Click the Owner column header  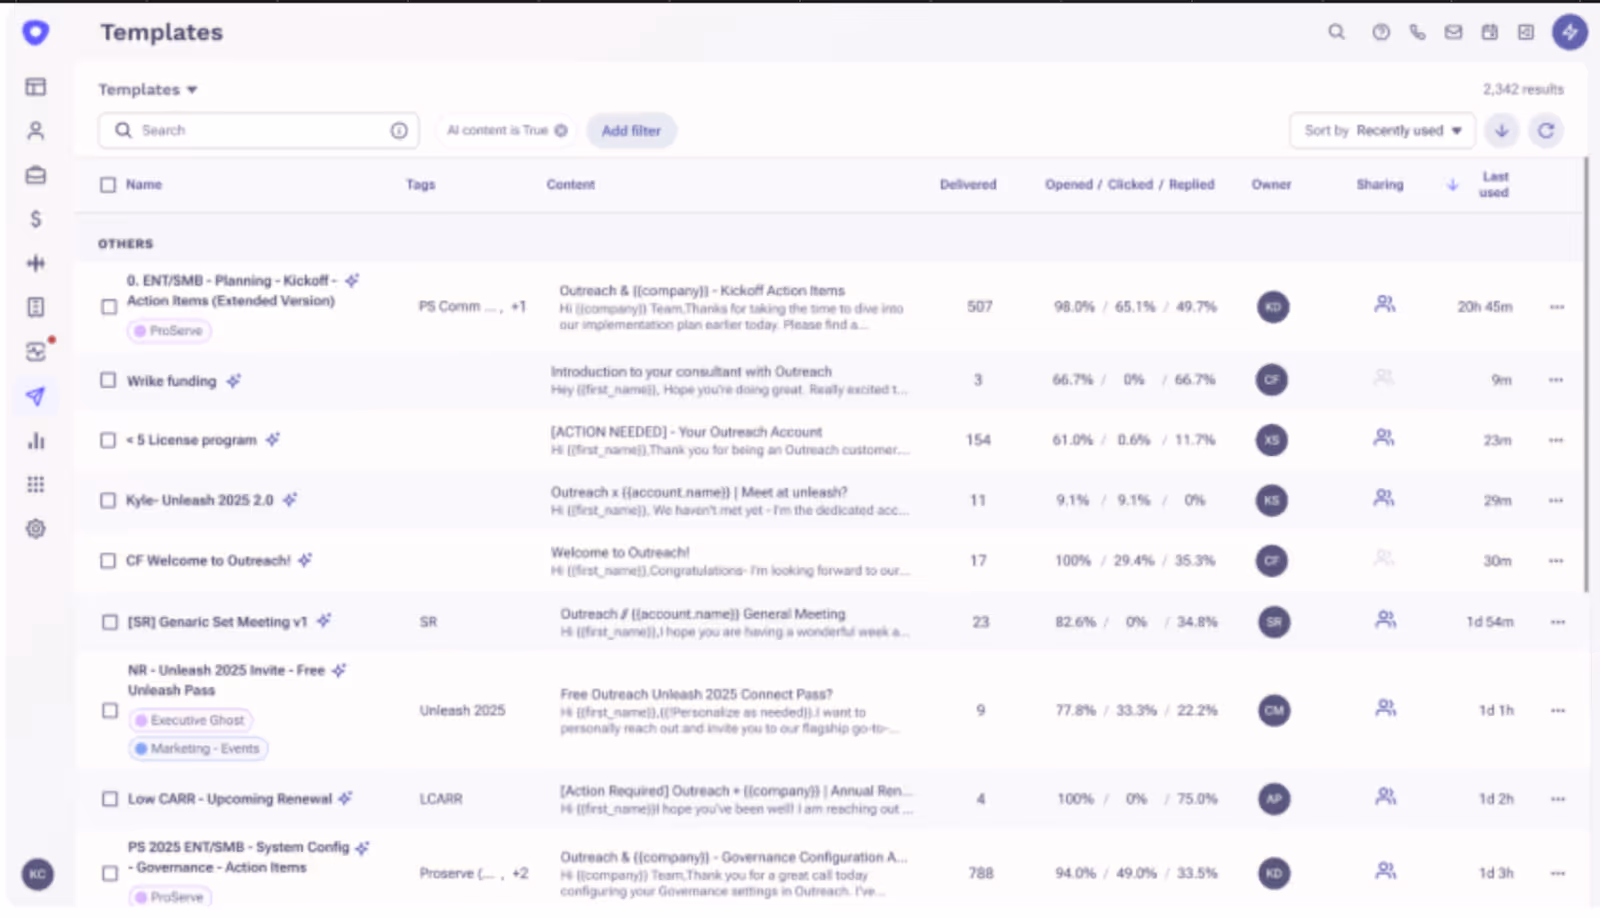tap(1271, 184)
